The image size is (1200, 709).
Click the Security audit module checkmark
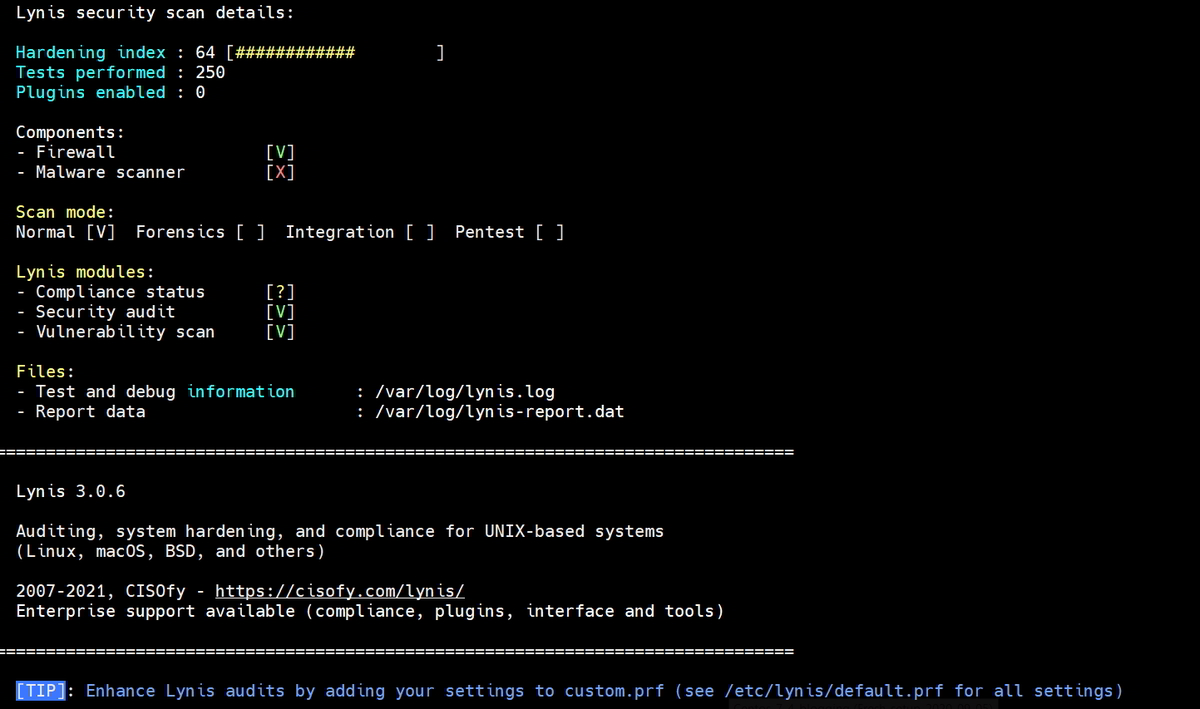[x=279, y=311]
